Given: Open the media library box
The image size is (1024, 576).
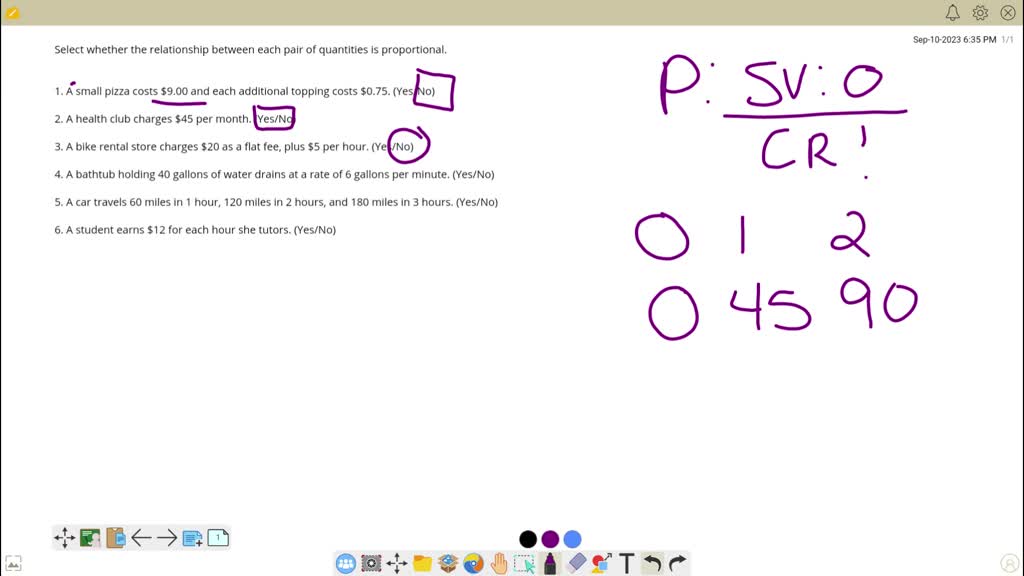Looking at the screenshot, I should (448, 563).
